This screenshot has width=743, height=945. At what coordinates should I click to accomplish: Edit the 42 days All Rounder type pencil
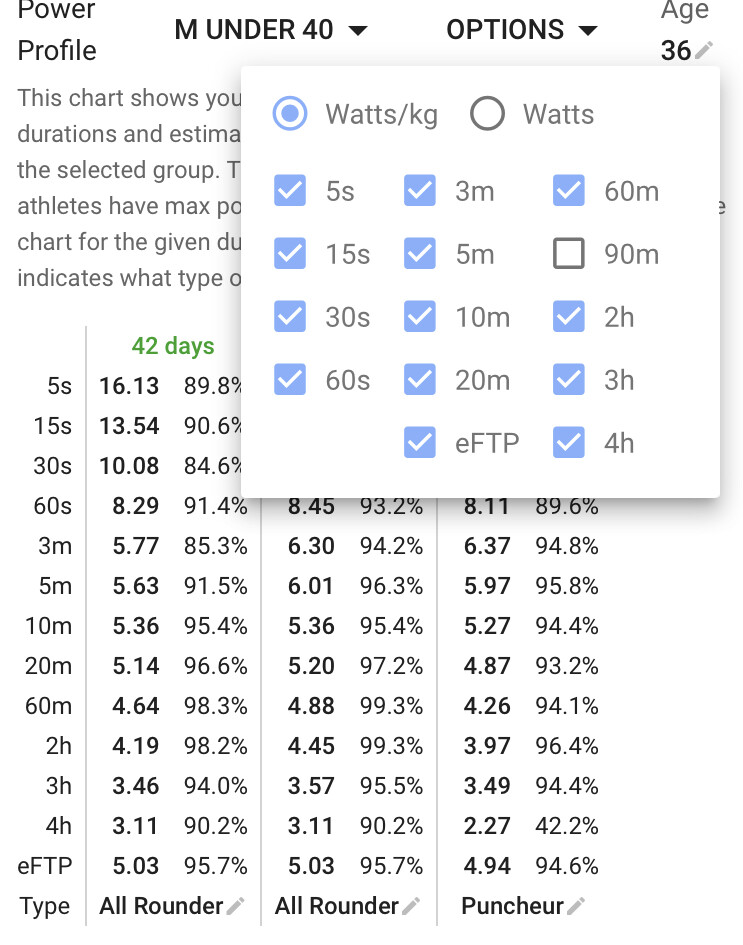click(235, 906)
